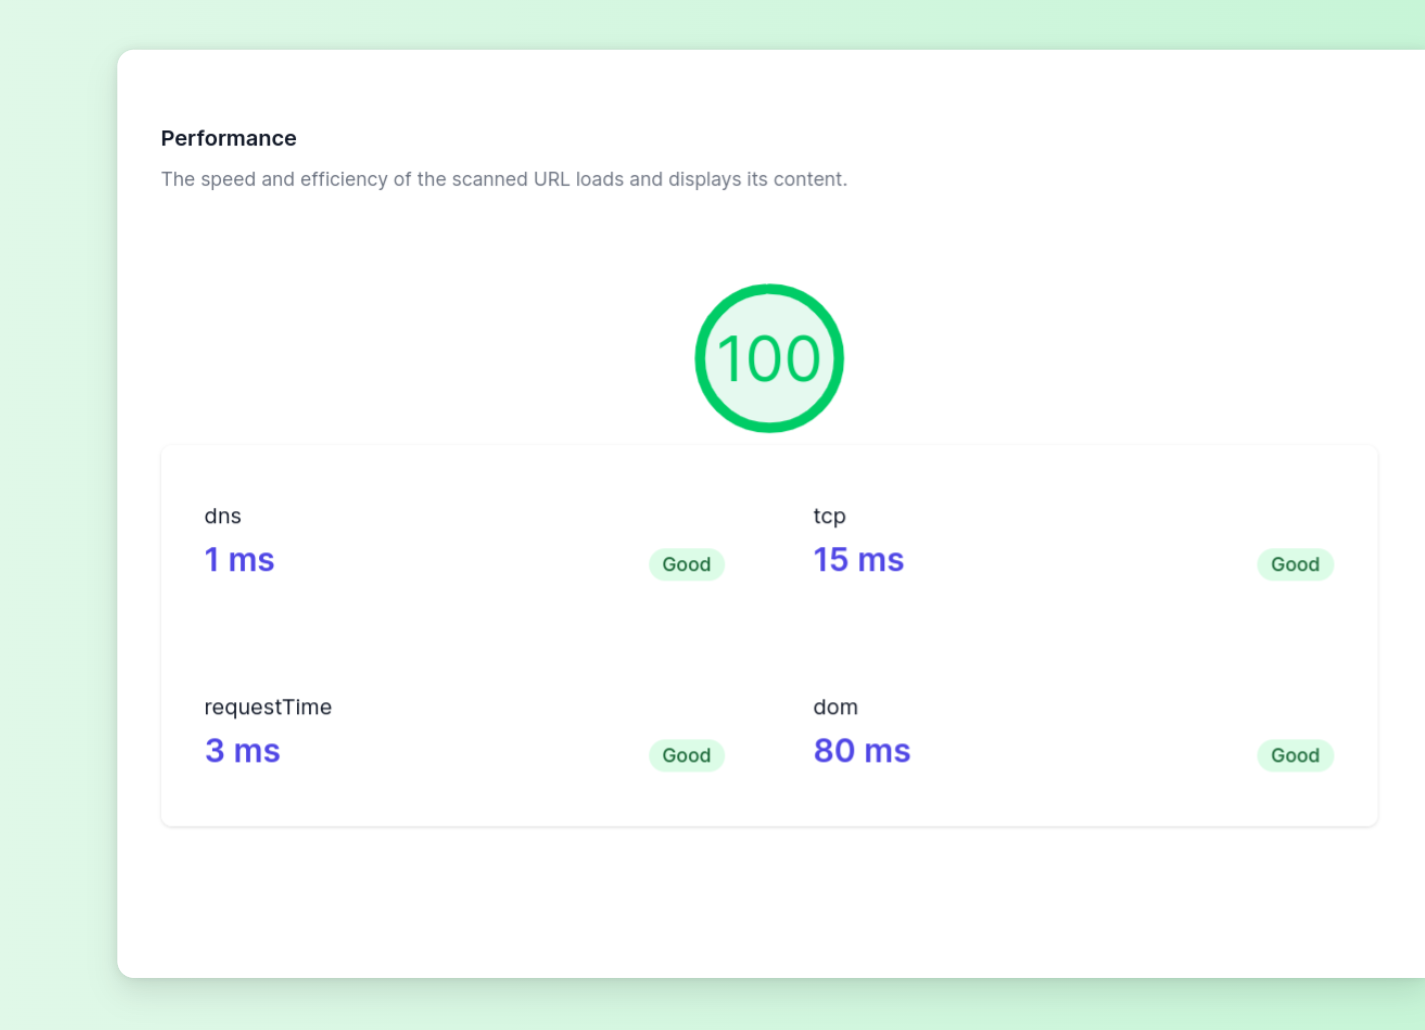Select the 3 ms requestTime value

pos(242,751)
